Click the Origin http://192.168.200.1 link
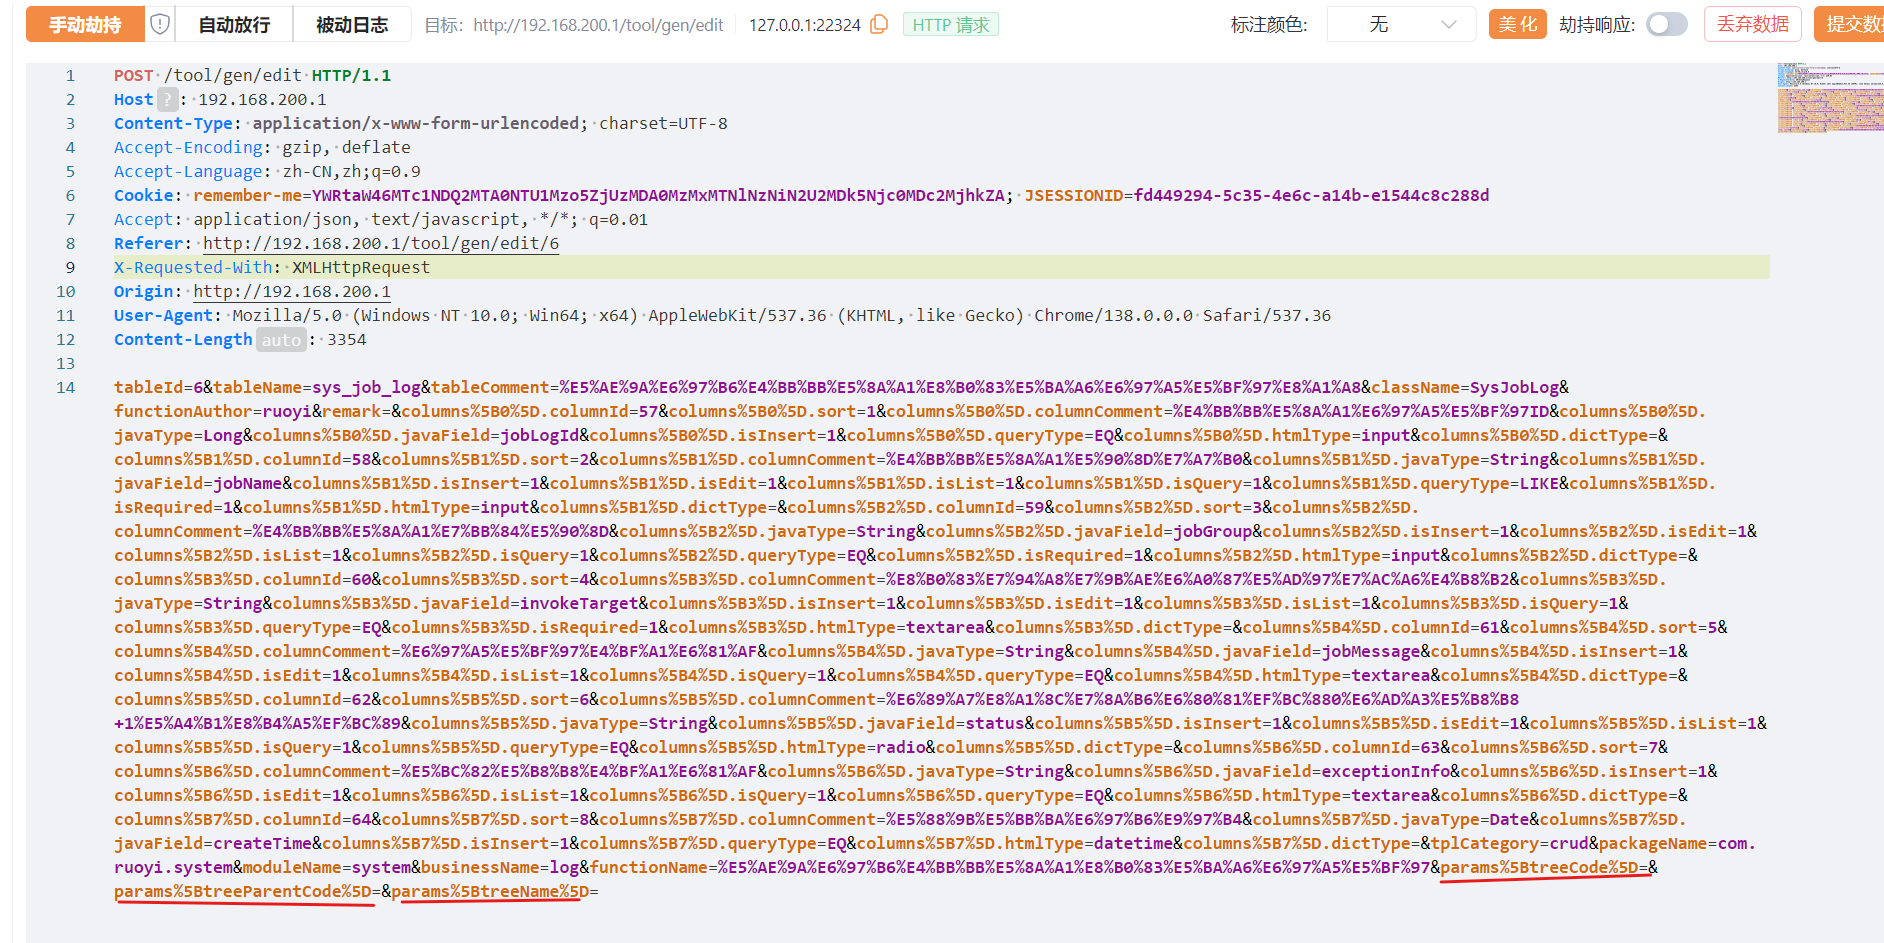Viewport: 1884px width, 943px height. pyautogui.click(x=292, y=292)
